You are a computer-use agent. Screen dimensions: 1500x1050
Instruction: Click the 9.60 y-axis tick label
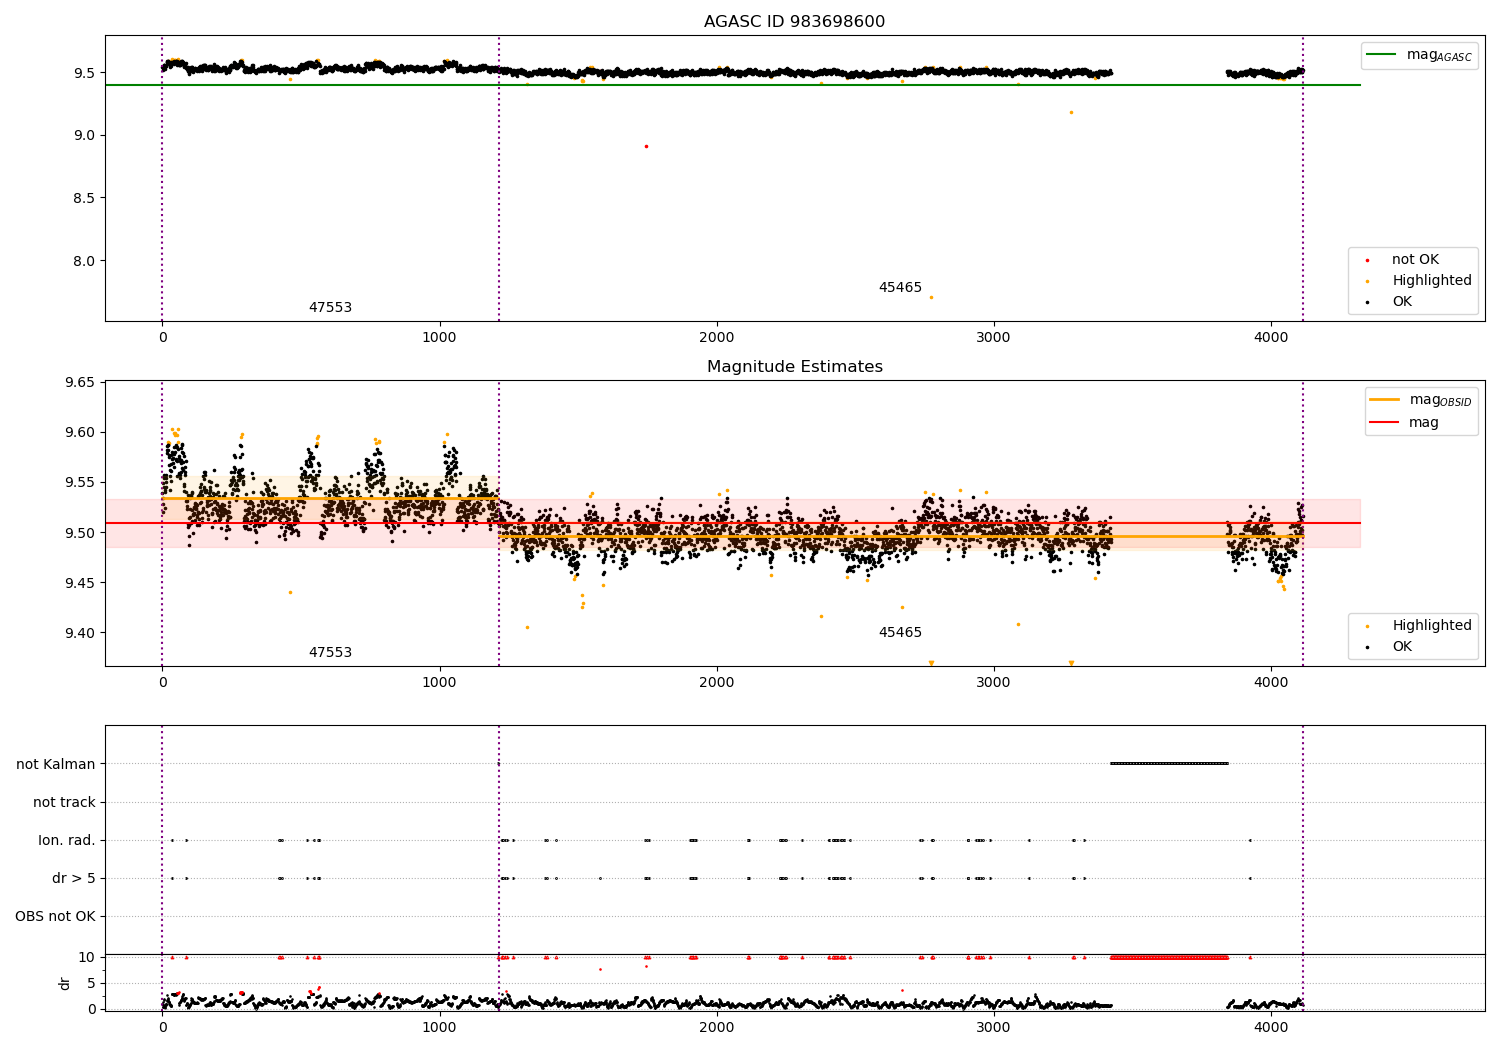79,433
